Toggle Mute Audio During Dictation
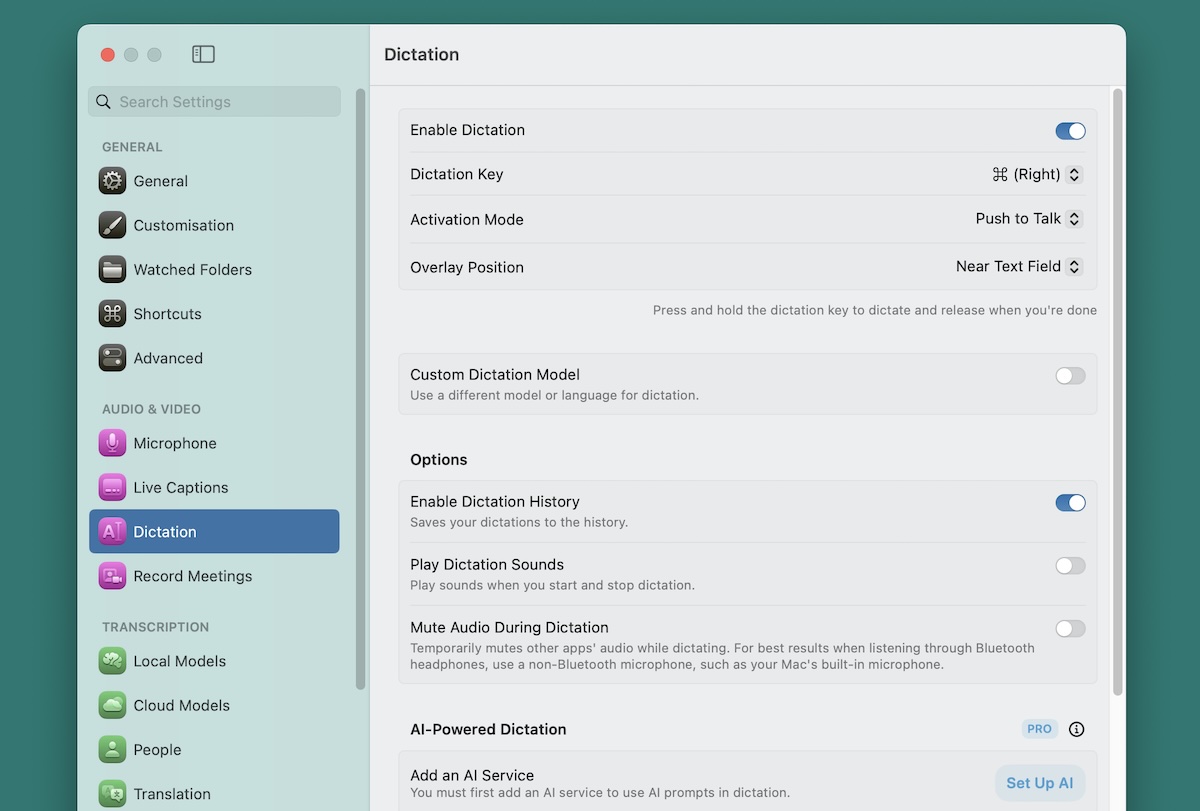The width and height of the screenshot is (1200, 811). click(x=1070, y=629)
